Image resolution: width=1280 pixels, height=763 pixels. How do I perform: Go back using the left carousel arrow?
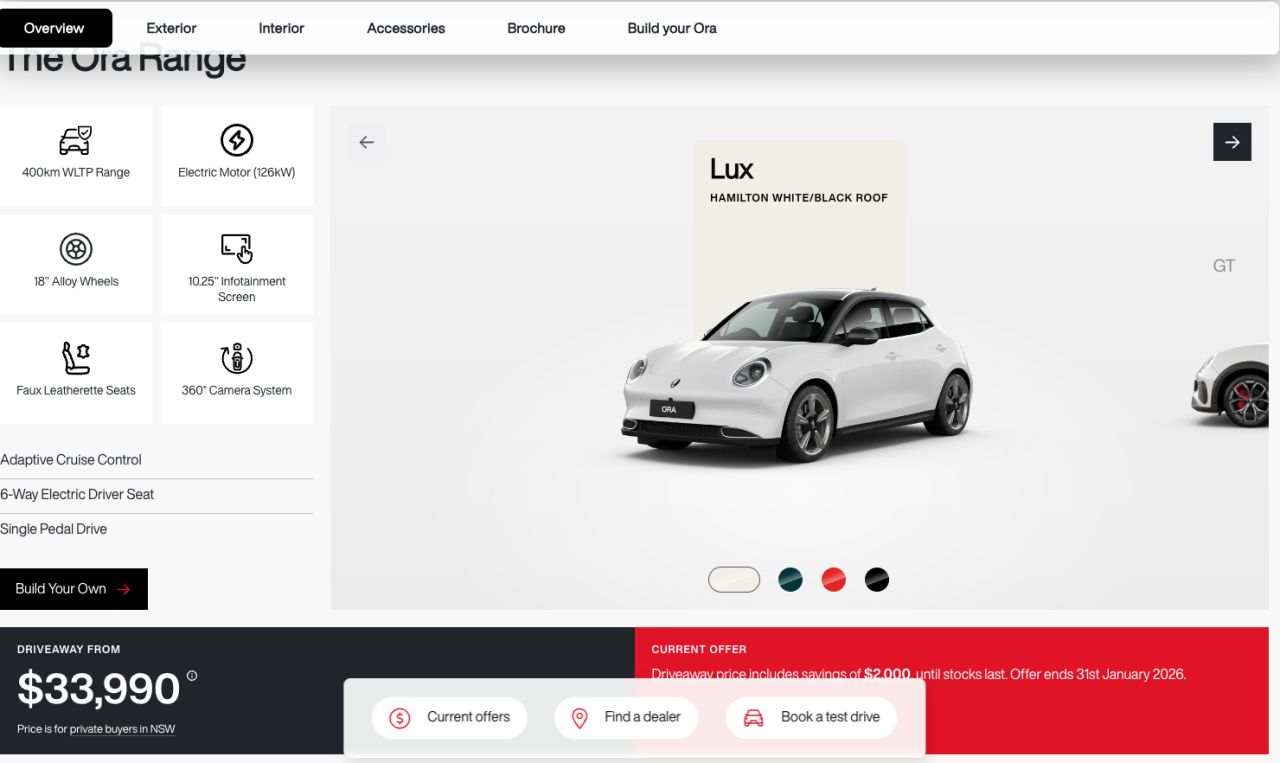(367, 141)
